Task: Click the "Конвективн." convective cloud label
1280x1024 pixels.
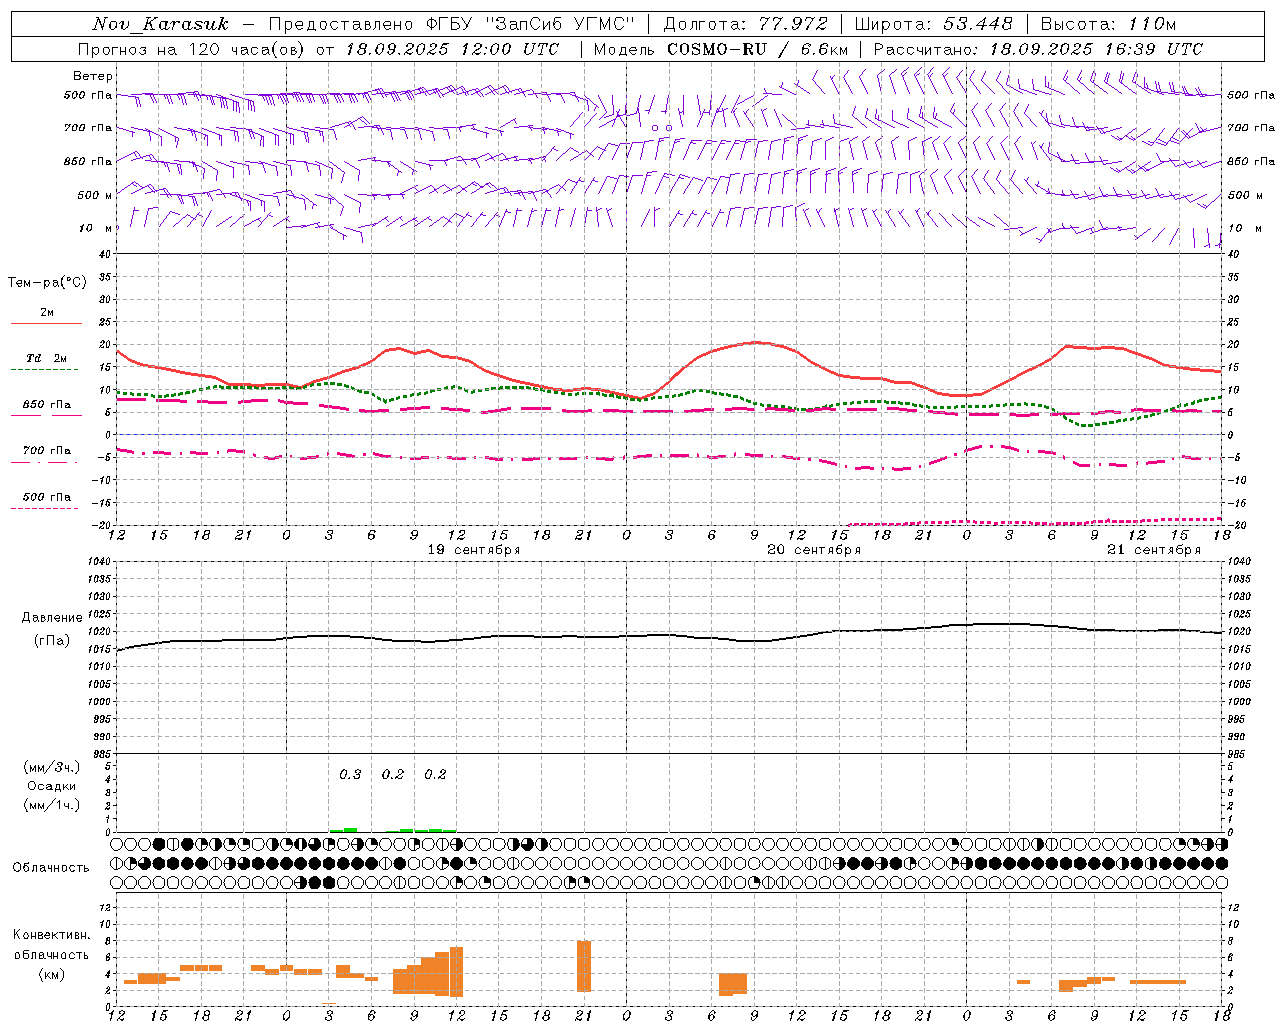Action: [x=52, y=935]
